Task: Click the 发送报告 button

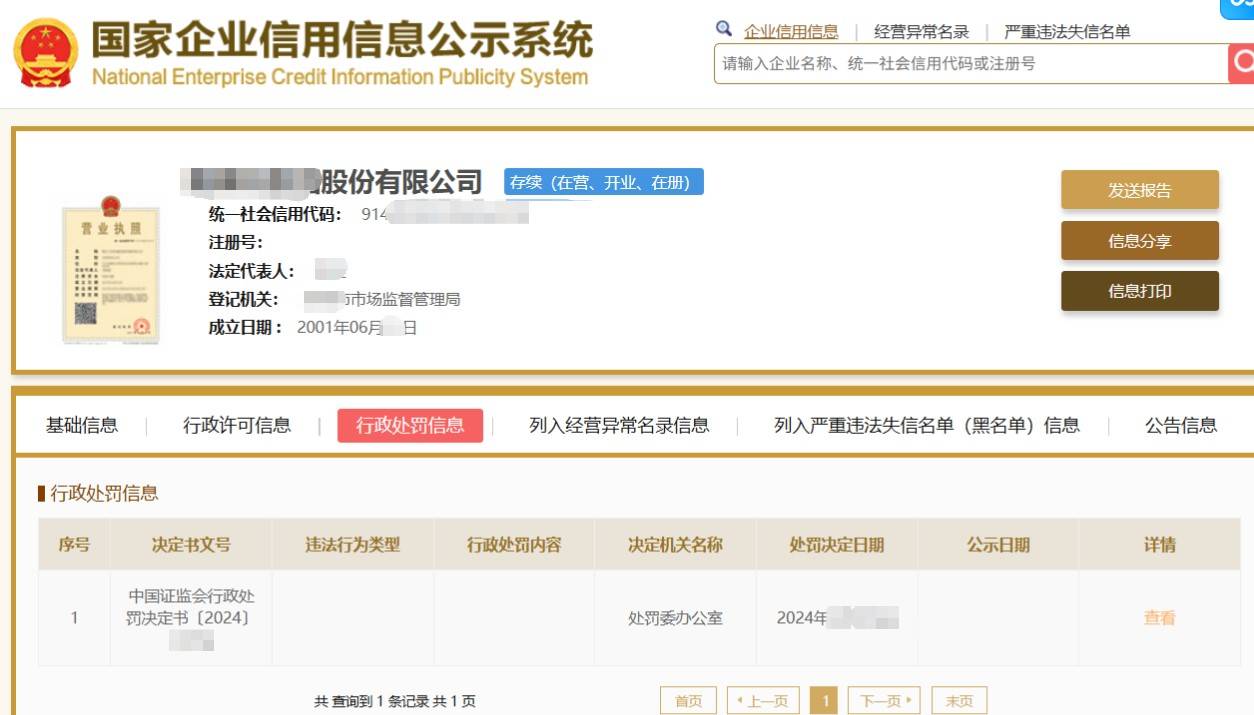Action: pyautogui.click(x=1139, y=190)
